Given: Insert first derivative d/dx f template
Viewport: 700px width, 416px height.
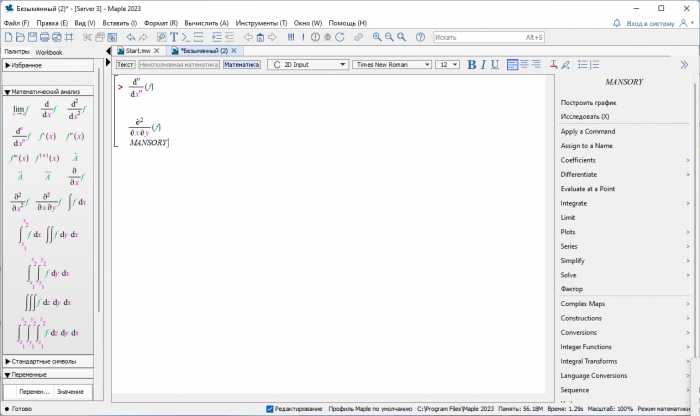Looking at the screenshot, I should pyautogui.click(x=48, y=110).
